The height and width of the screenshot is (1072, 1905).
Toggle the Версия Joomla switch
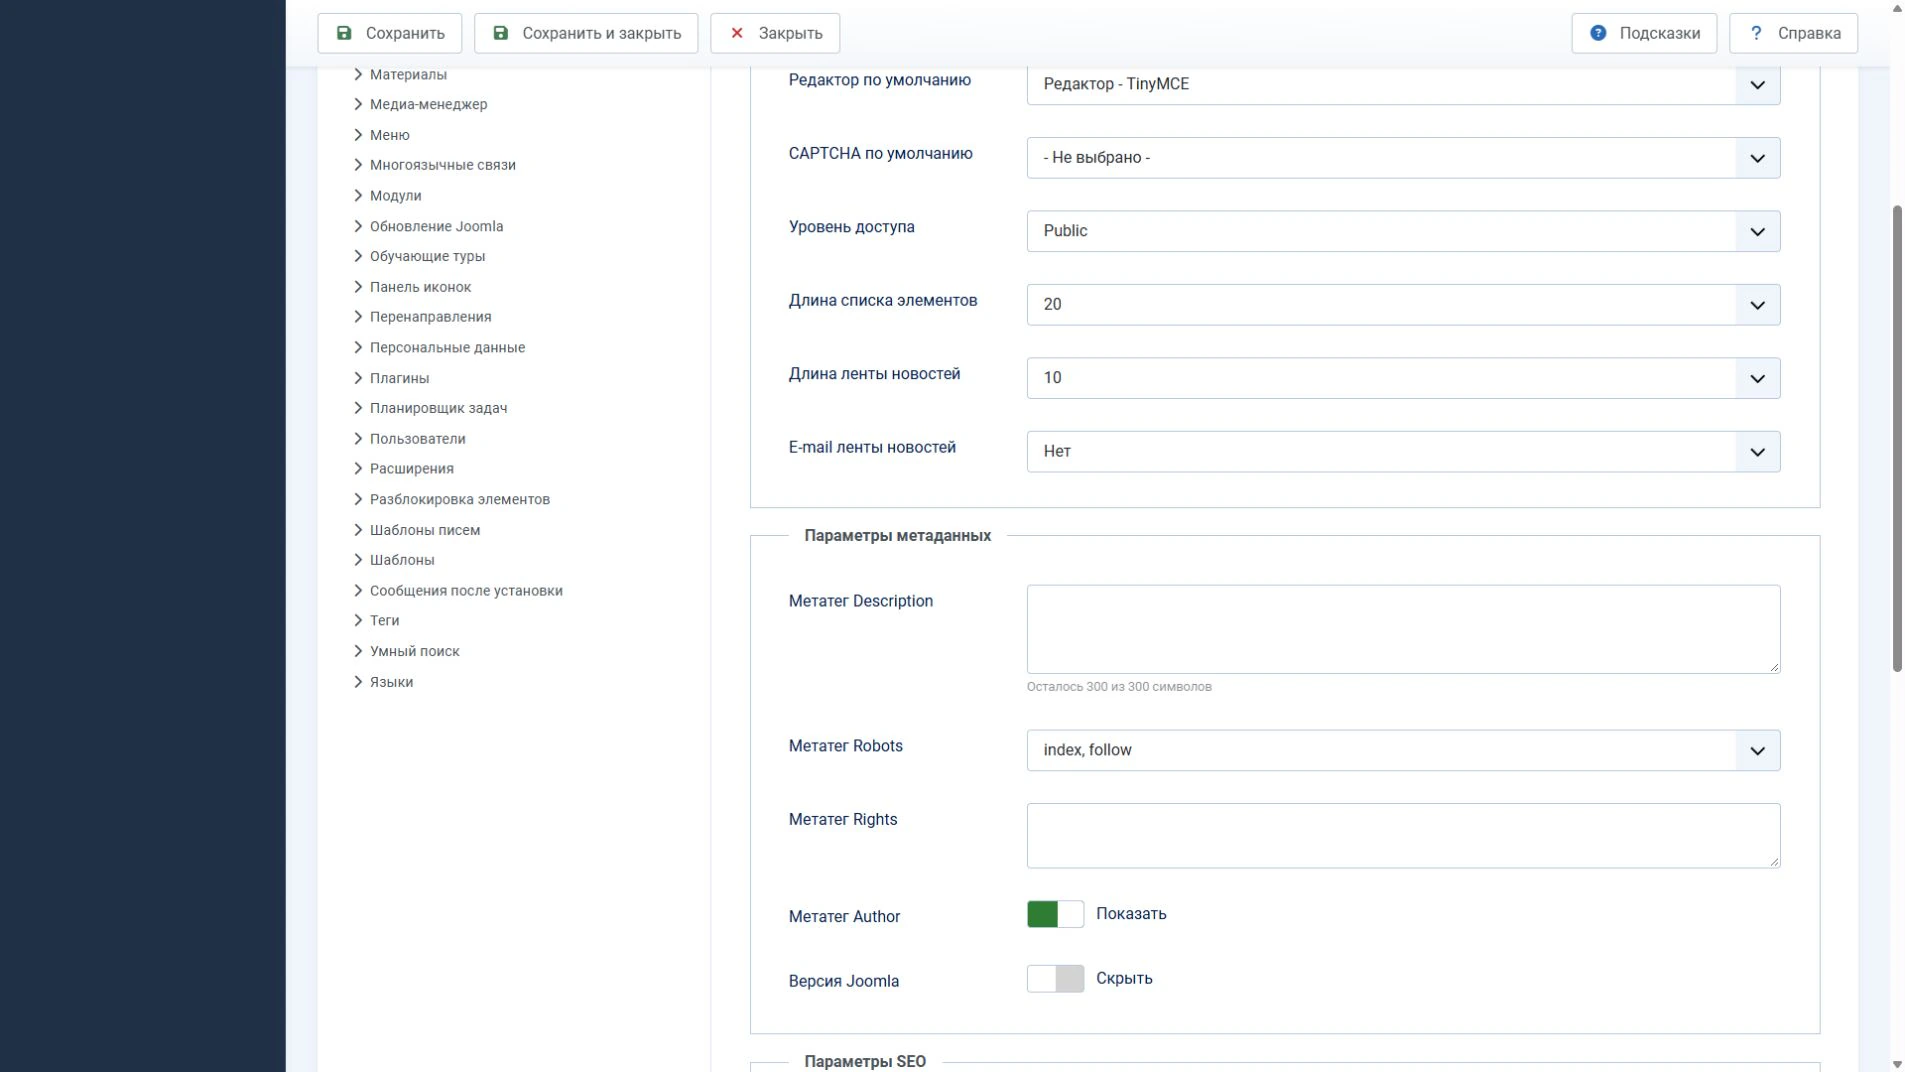[1055, 979]
